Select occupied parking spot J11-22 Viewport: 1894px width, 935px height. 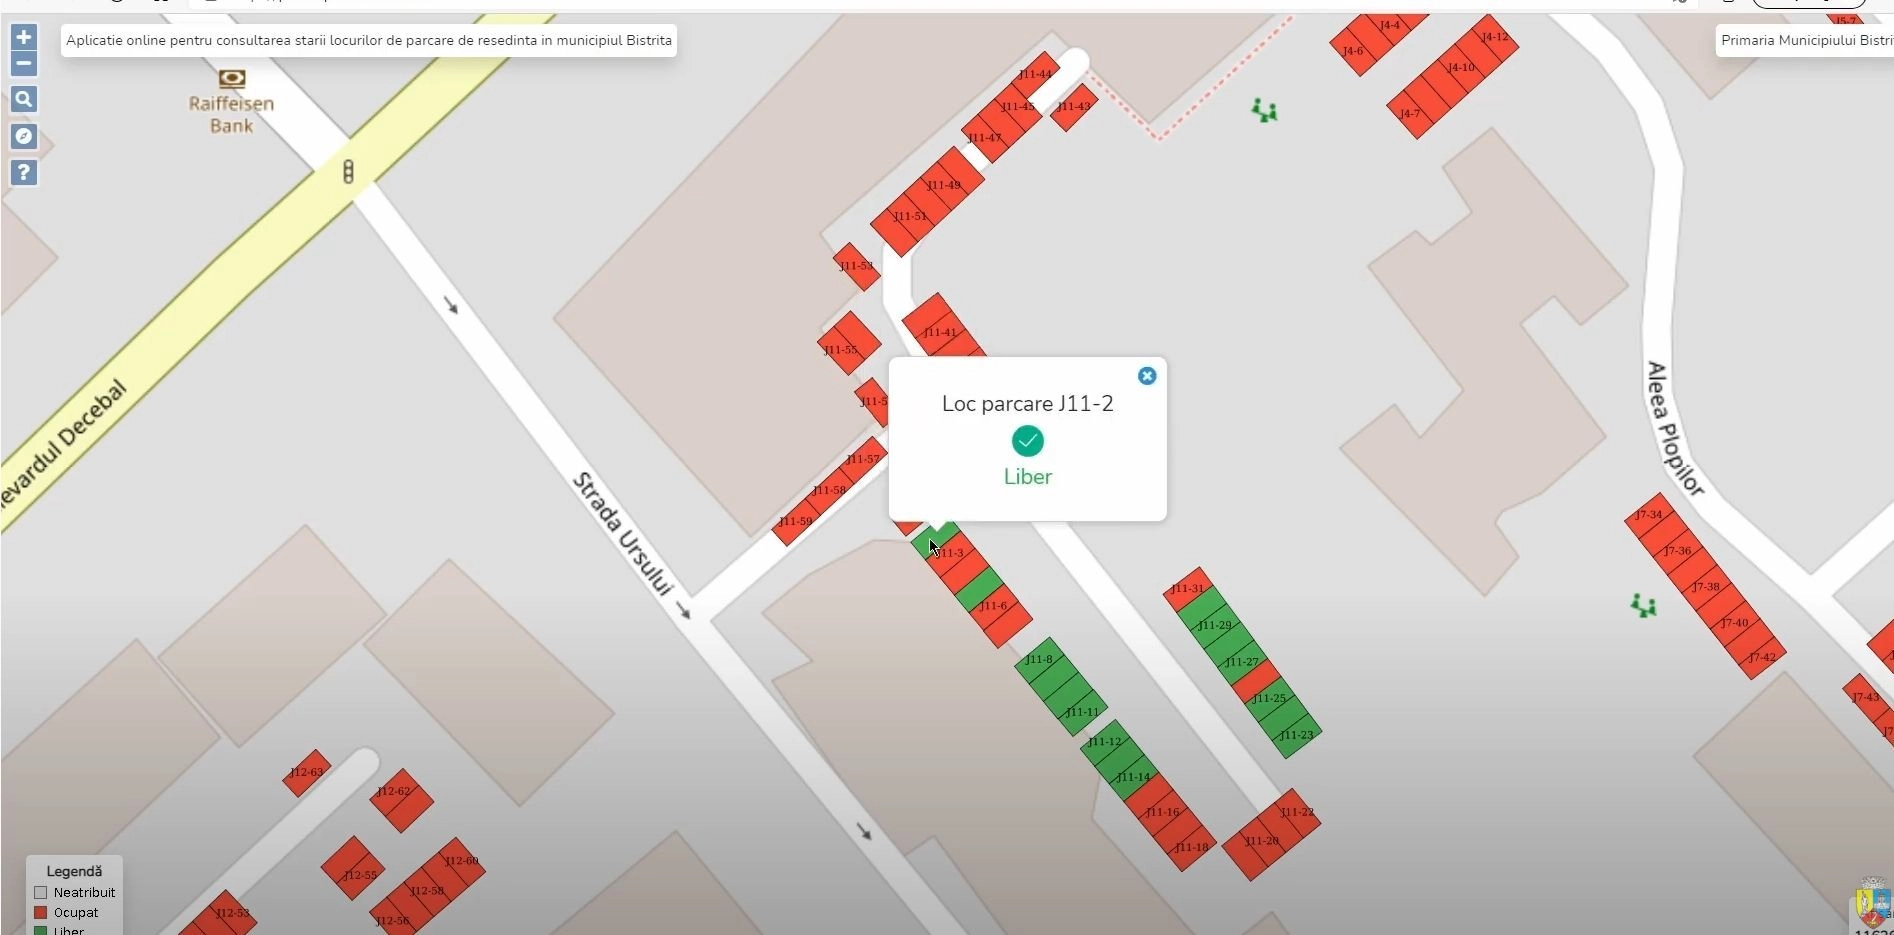click(1297, 813)
